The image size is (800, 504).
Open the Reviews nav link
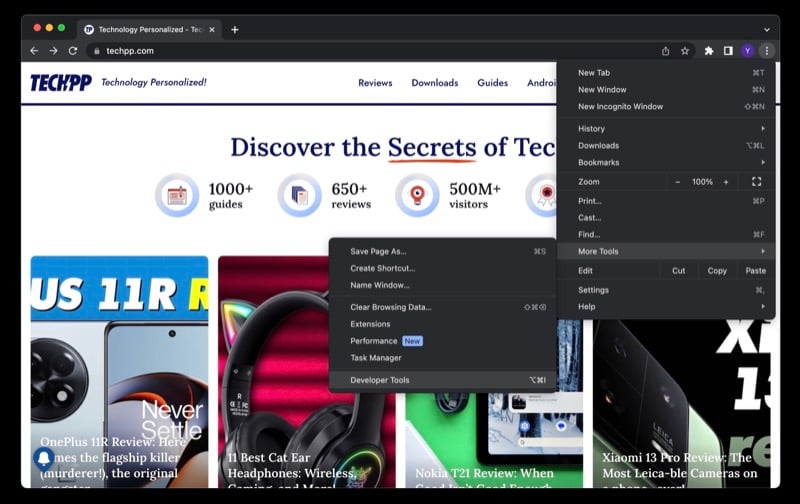click(375, 83)
